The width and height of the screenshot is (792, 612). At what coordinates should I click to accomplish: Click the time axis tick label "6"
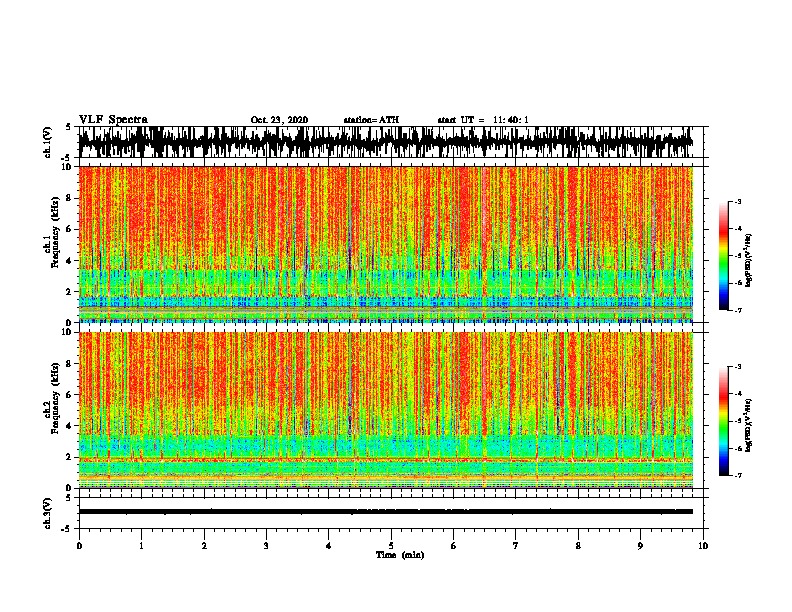[x=454, y=546]
